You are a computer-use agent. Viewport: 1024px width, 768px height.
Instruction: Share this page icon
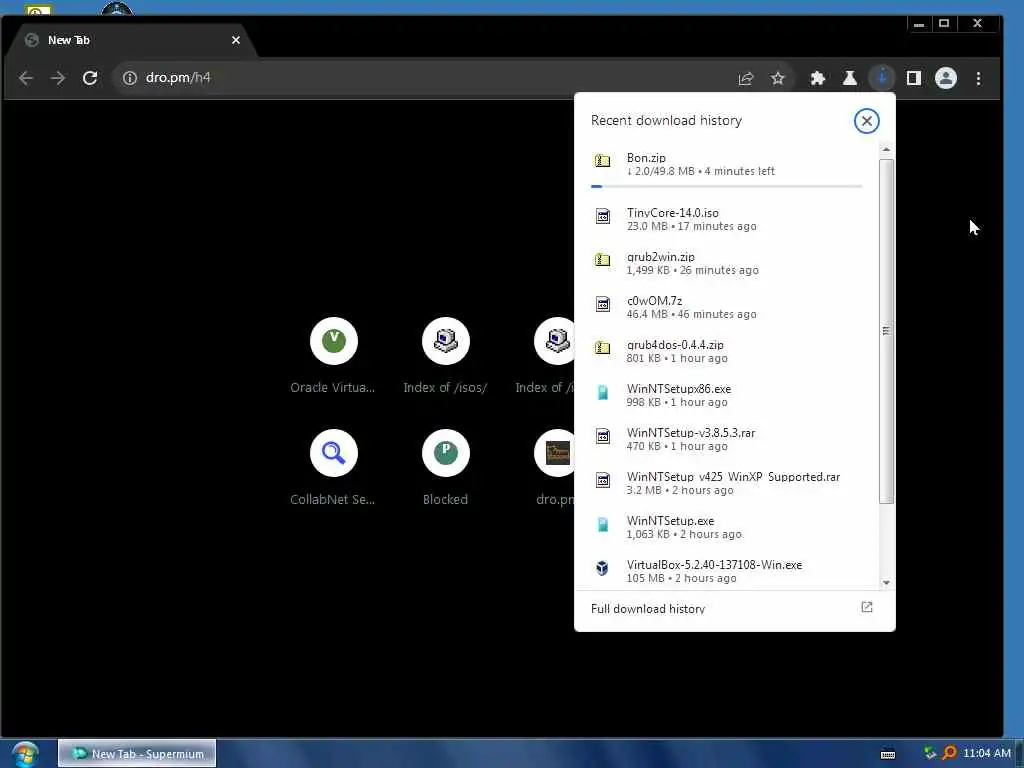click(746, 78)
